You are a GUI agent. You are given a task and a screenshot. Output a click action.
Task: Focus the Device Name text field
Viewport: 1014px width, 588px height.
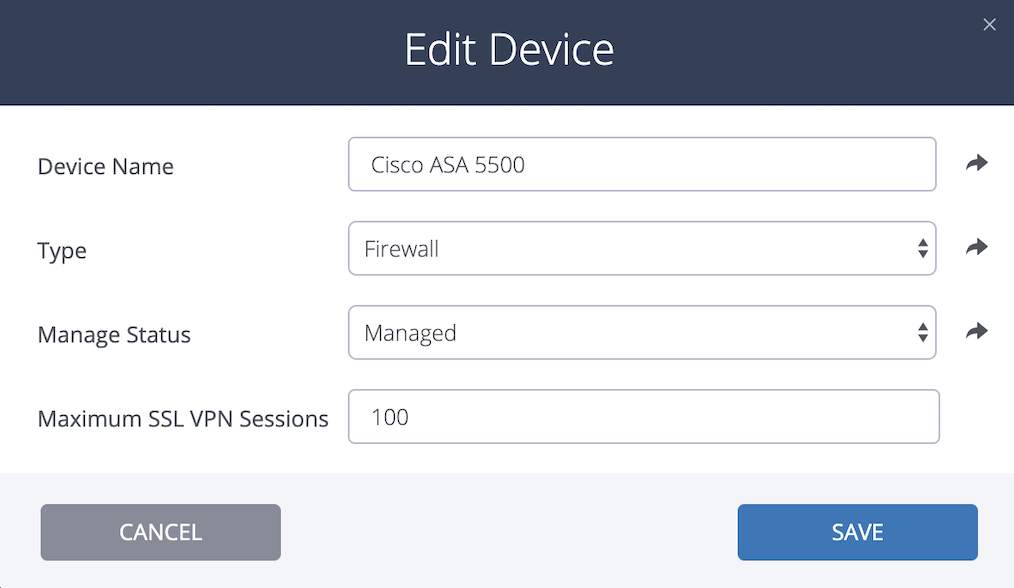(x=642, y=164)
